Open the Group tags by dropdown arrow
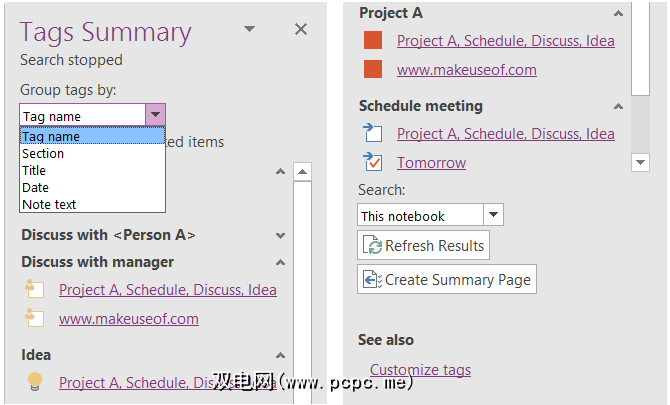670x405 pixels. click(x=155, y=116)
